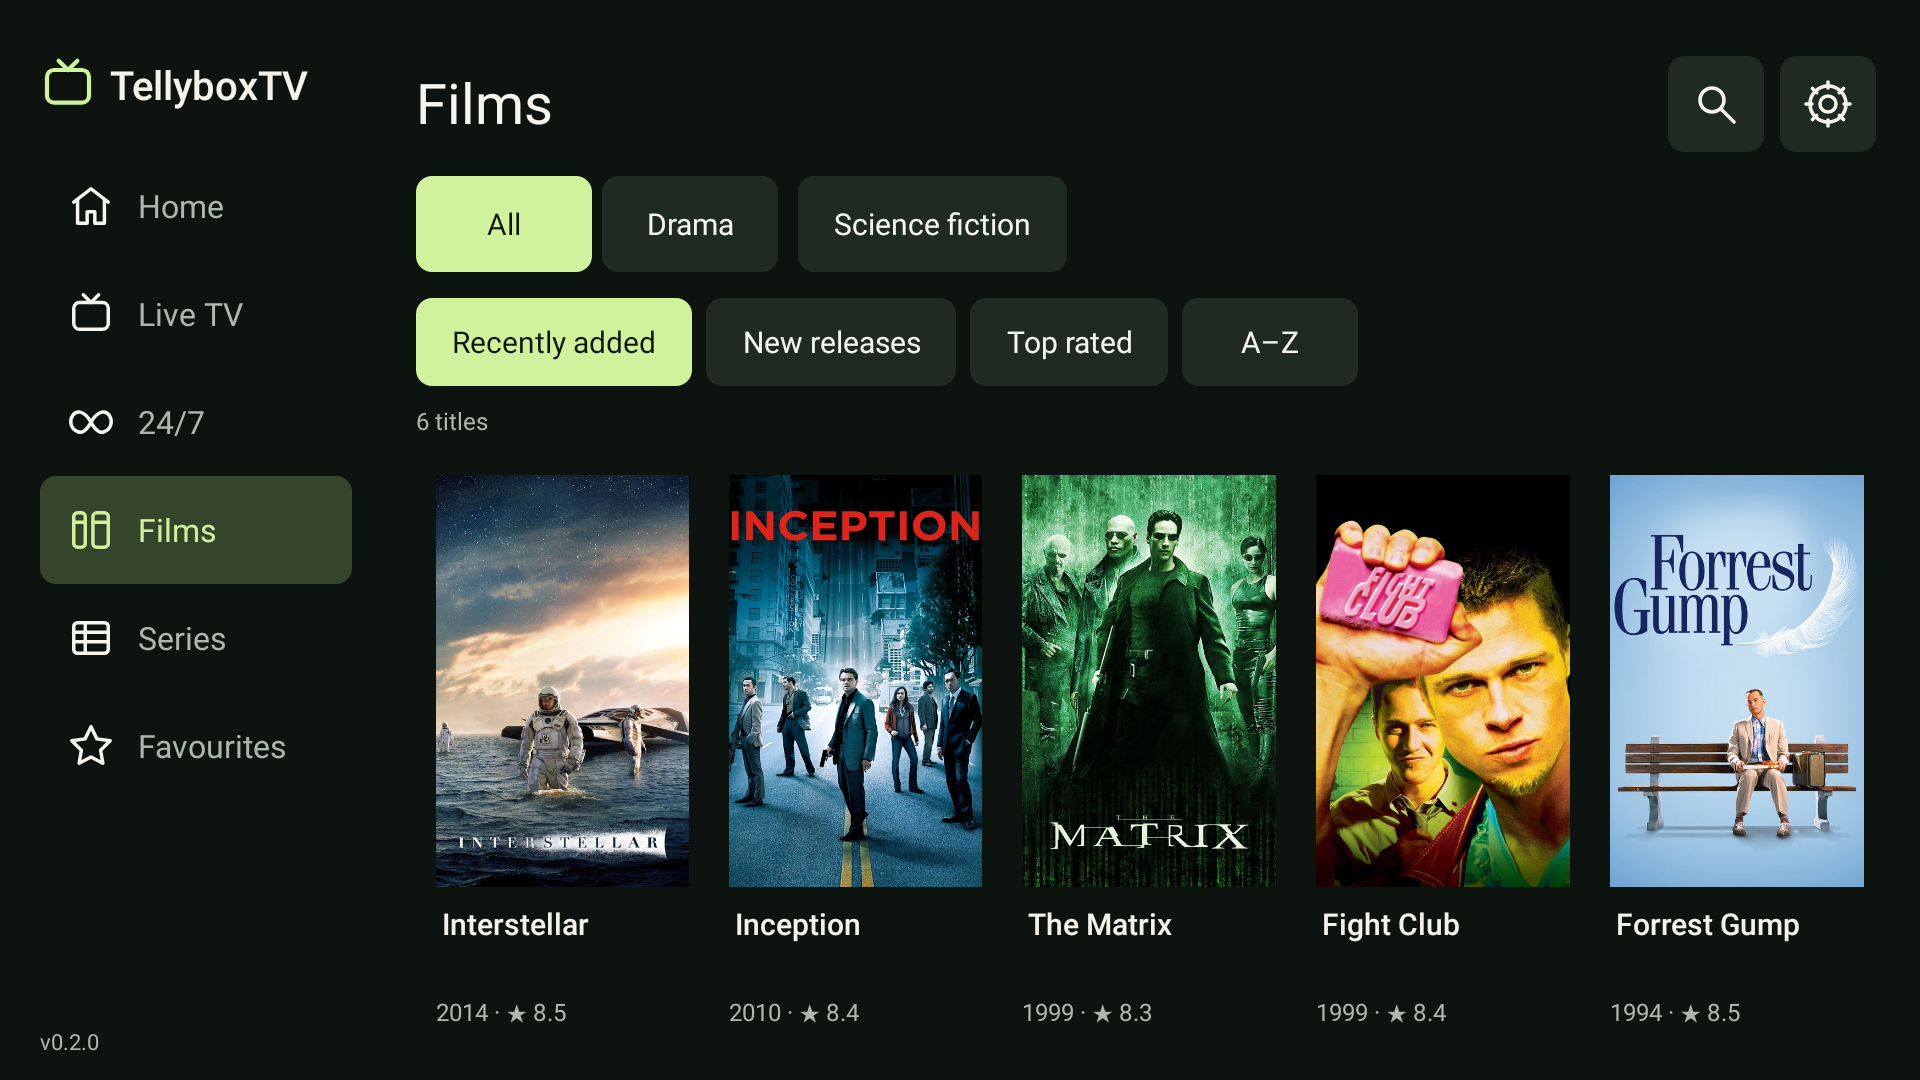Open the Interstellar poster
Image resolution: width=1920 pixels, height=1080 pixels.
click(562, 681)
